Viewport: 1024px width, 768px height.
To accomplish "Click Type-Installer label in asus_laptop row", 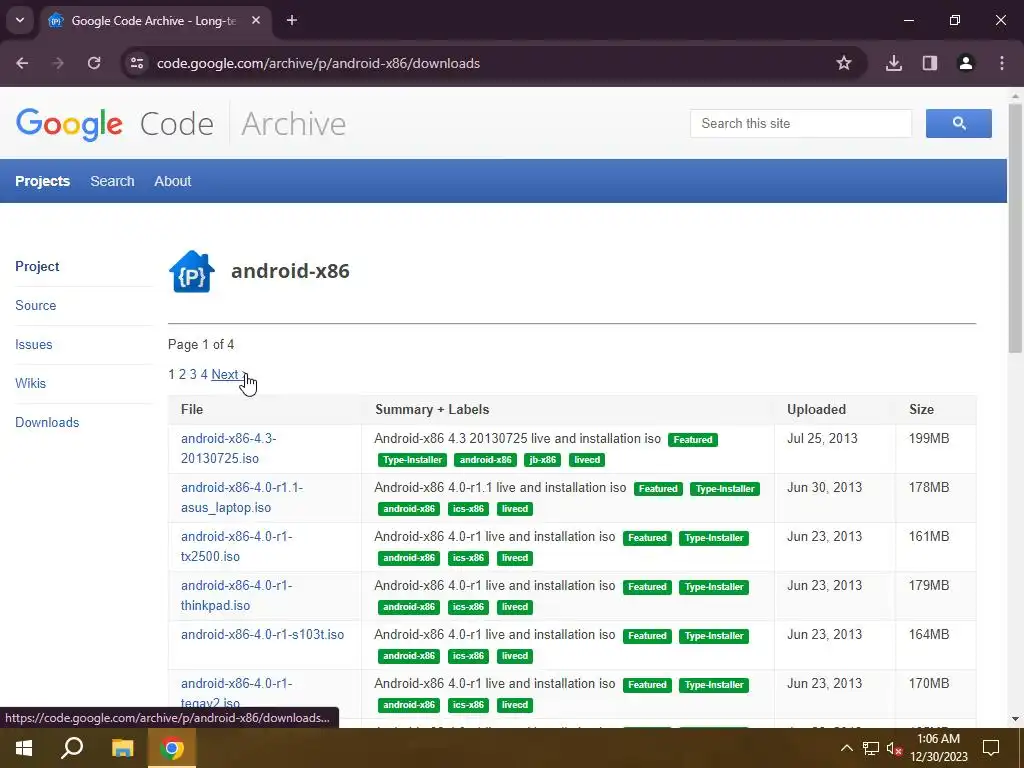I will click(x=724, y=488).
